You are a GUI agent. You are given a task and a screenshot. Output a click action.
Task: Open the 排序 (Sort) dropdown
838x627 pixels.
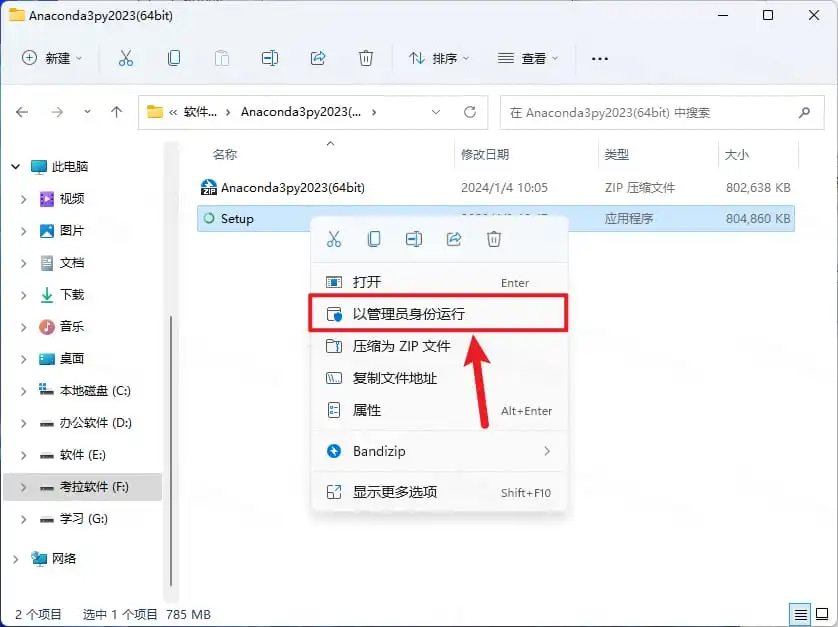pos(439,58)
